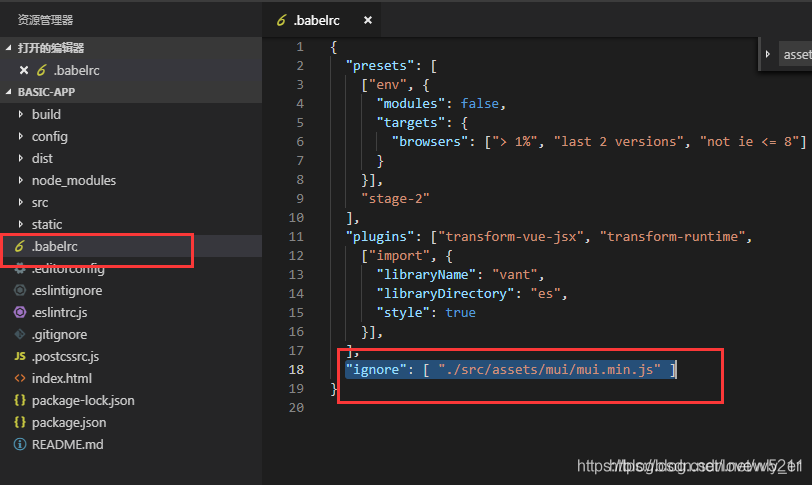This screenshot has width=812, height=485.
Task: Open the .gitignore file
Action: (131, 334)
